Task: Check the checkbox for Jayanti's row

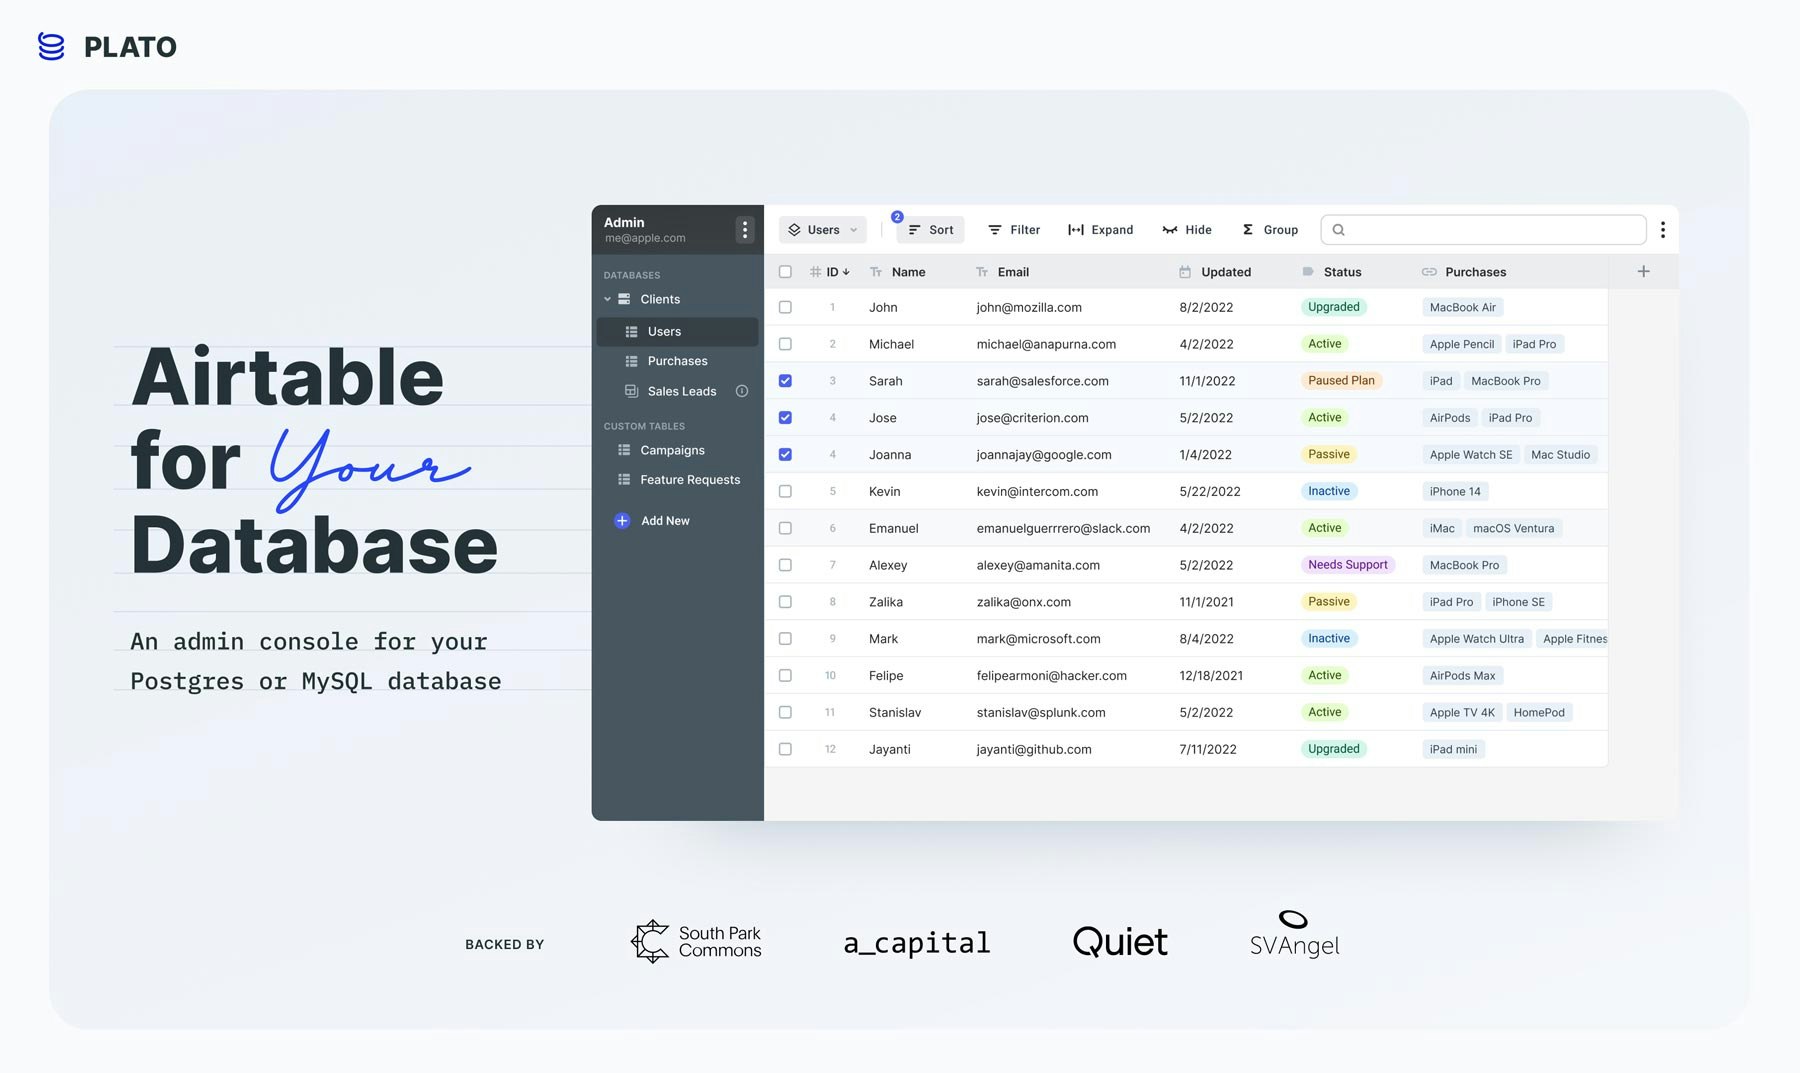Action: (785, 749)
